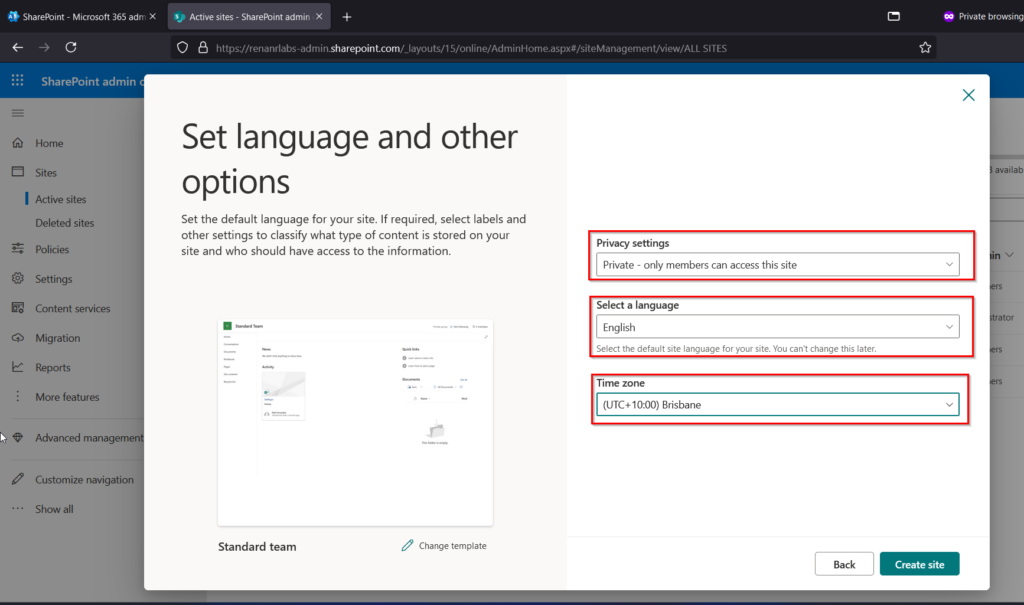Open a new browser tab
This screenshot has width=1024, height=605.
347,17
